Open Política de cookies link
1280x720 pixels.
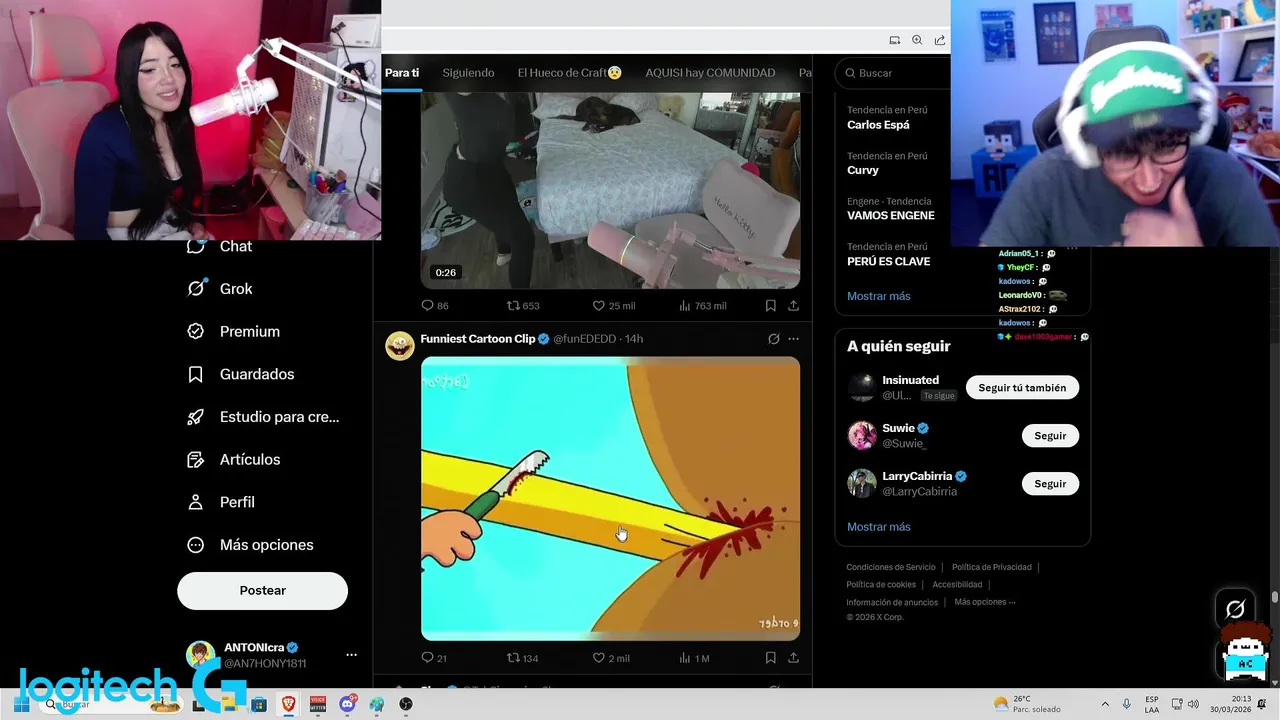[x=881, y=585]
